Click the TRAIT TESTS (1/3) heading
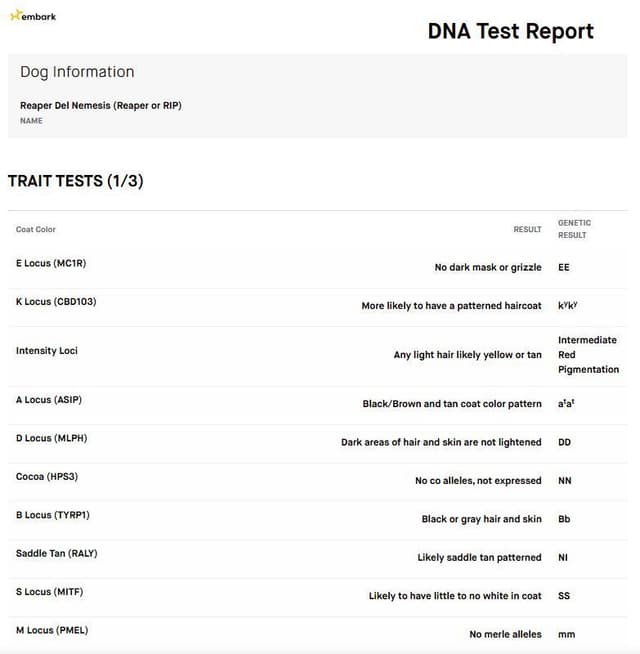Image resolution: width=640 pixels, height=654 pixels. pyautogui.click(x=76, y=181)
